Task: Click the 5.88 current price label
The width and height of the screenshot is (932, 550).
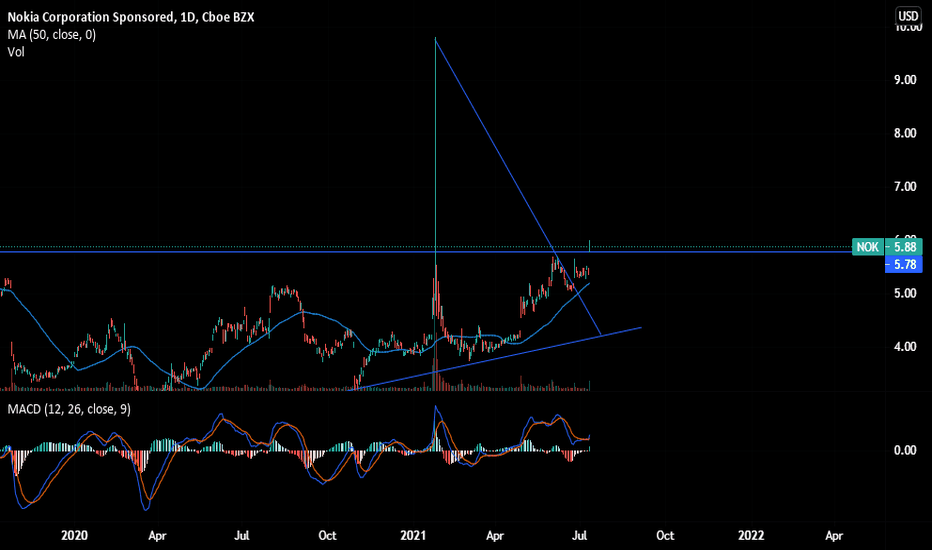Action: [904, 247]
